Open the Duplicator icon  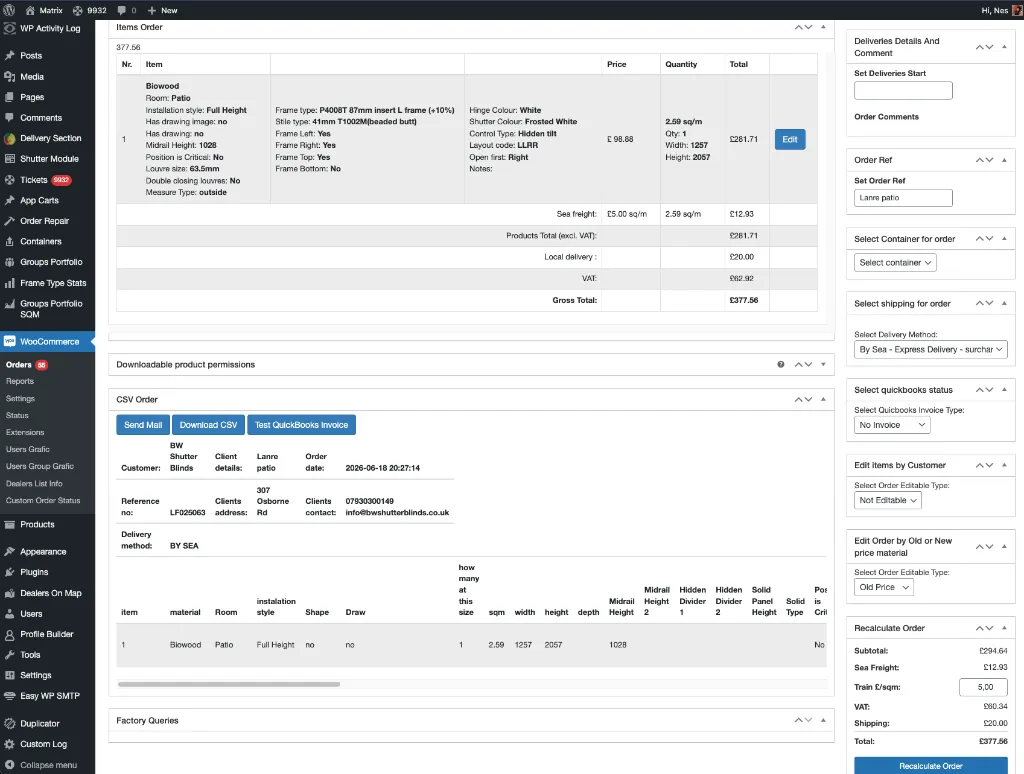pos(9,723)
